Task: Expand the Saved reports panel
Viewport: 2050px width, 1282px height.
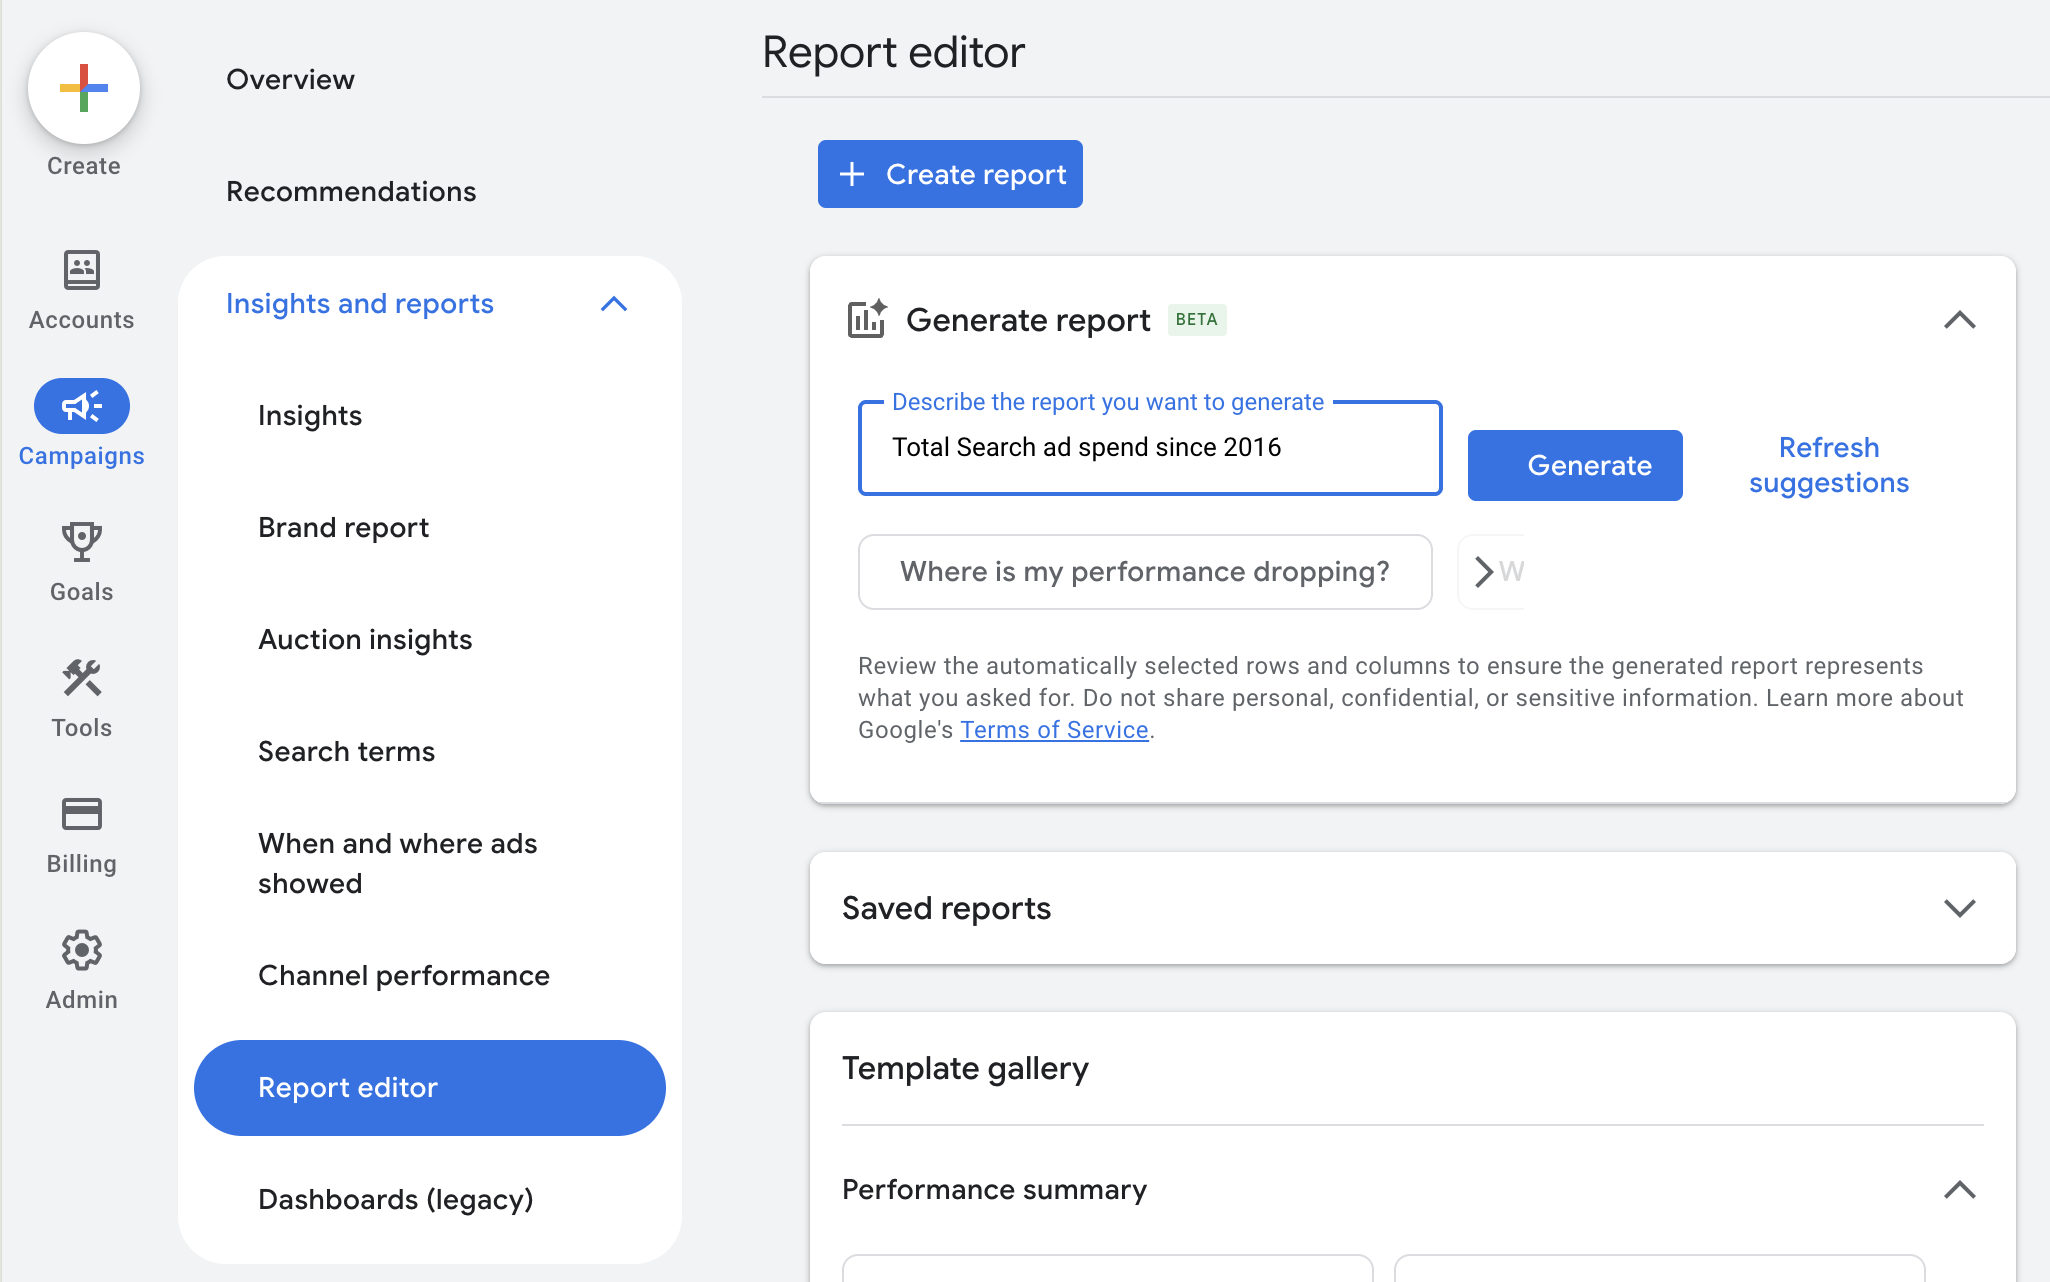Action: 1960,908
